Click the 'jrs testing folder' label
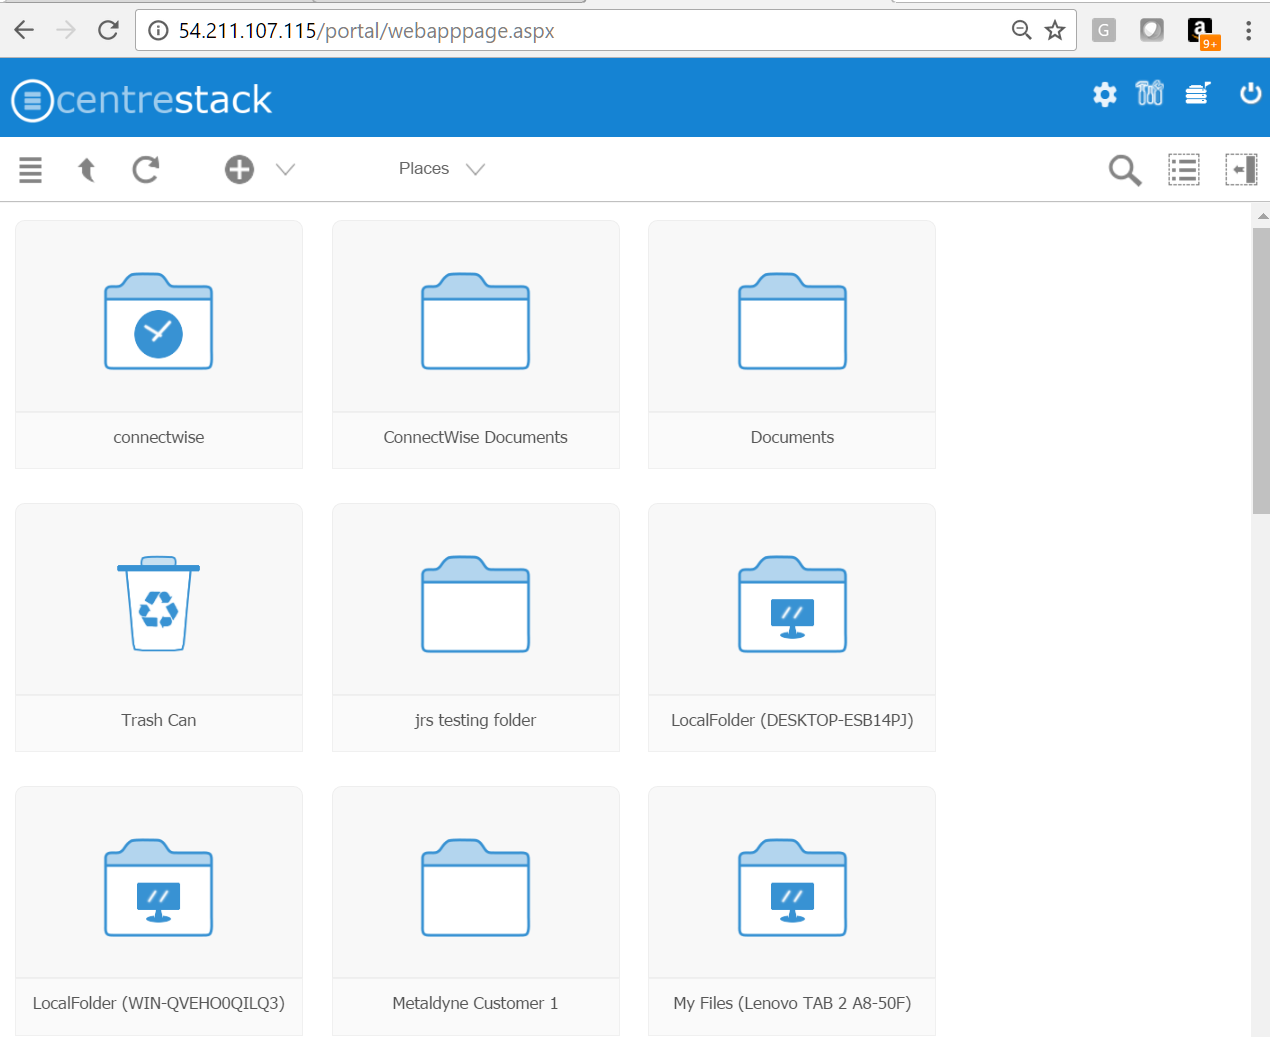Viewport: 1270px width, 1037px height. click(x=476, y=720)
